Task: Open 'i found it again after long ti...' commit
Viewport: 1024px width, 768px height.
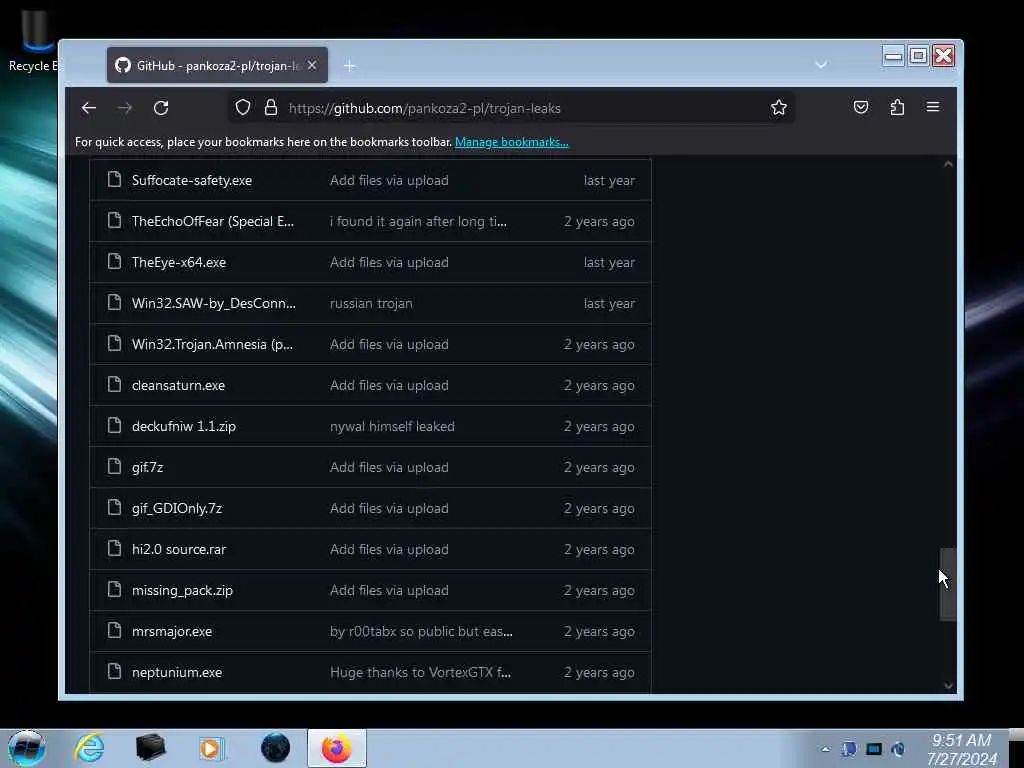Action: 418,221
